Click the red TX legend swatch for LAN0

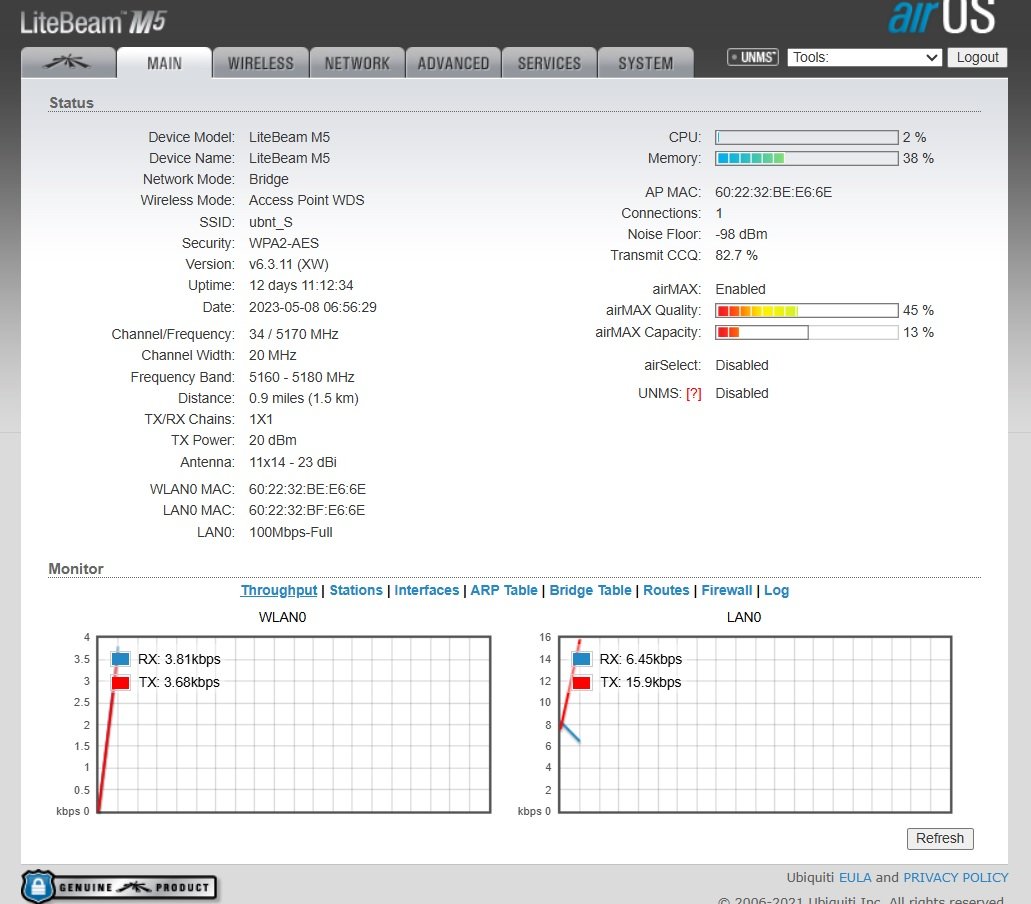tap(581, 682)
